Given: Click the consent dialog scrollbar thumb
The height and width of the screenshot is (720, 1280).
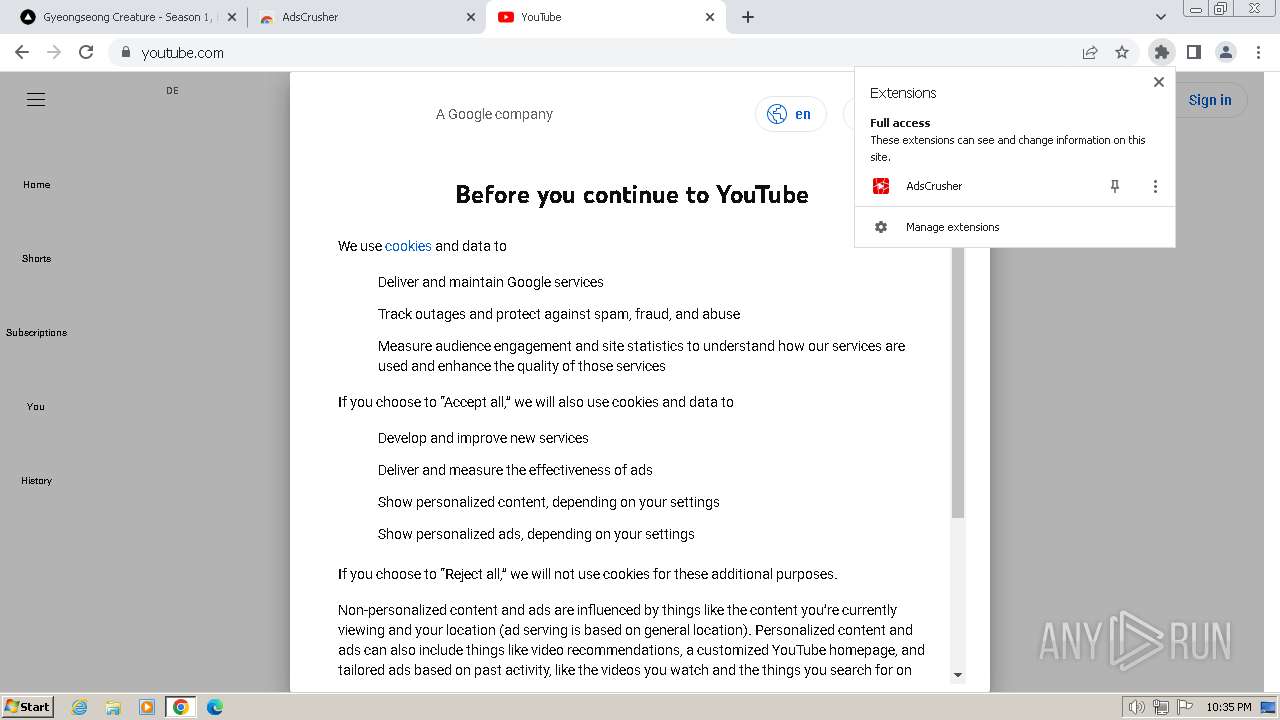Looking at the screenshot, I should coord(957,380).
